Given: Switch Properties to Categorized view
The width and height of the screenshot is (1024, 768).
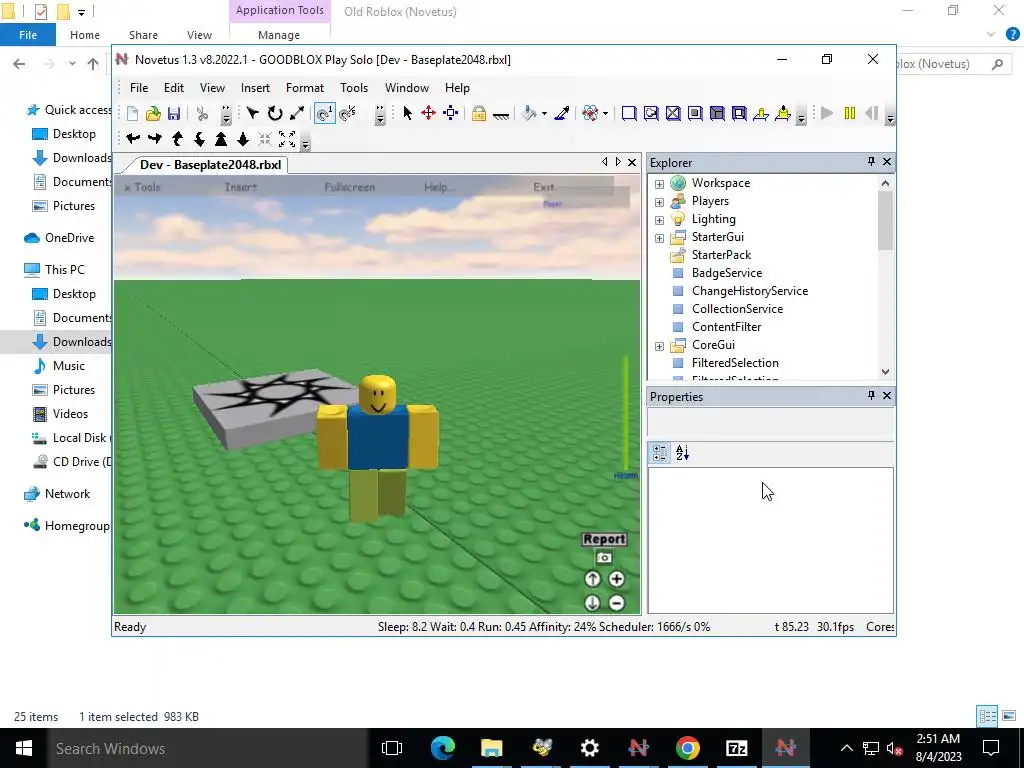Looking at the screenshot, I should click(660, 453).
